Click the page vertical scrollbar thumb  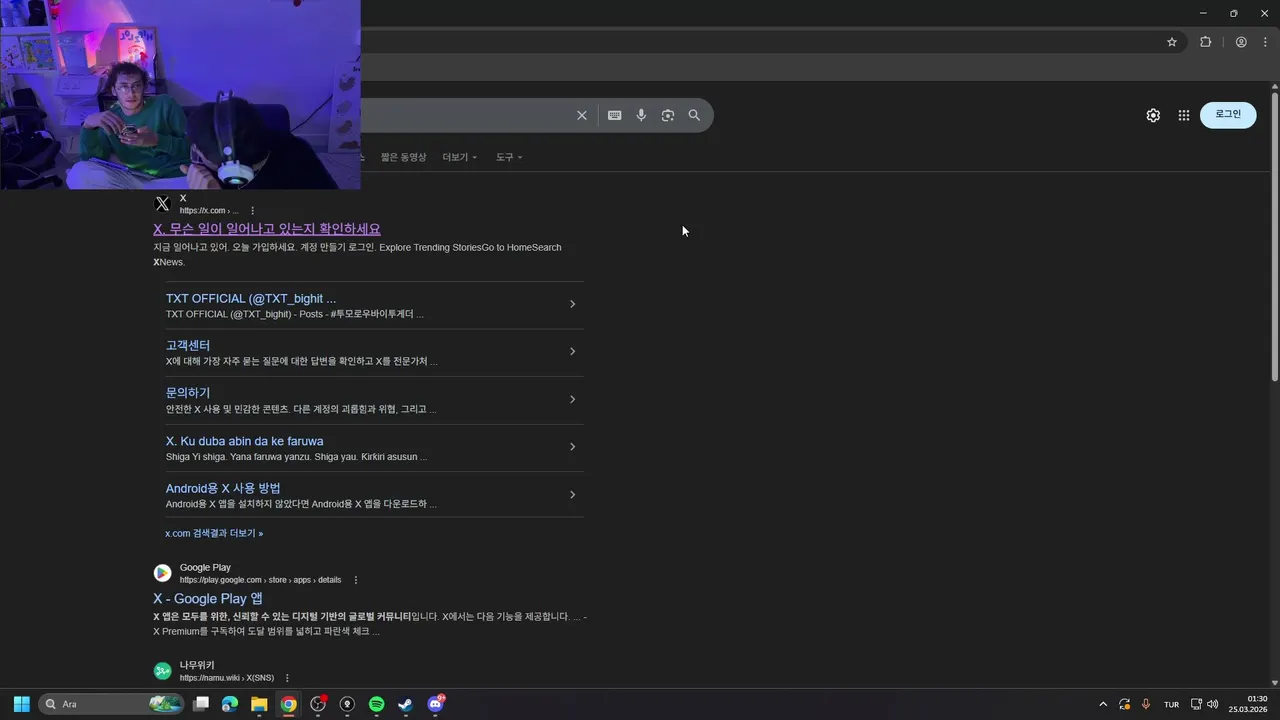pyautogui.click(x=1275, y=237)
